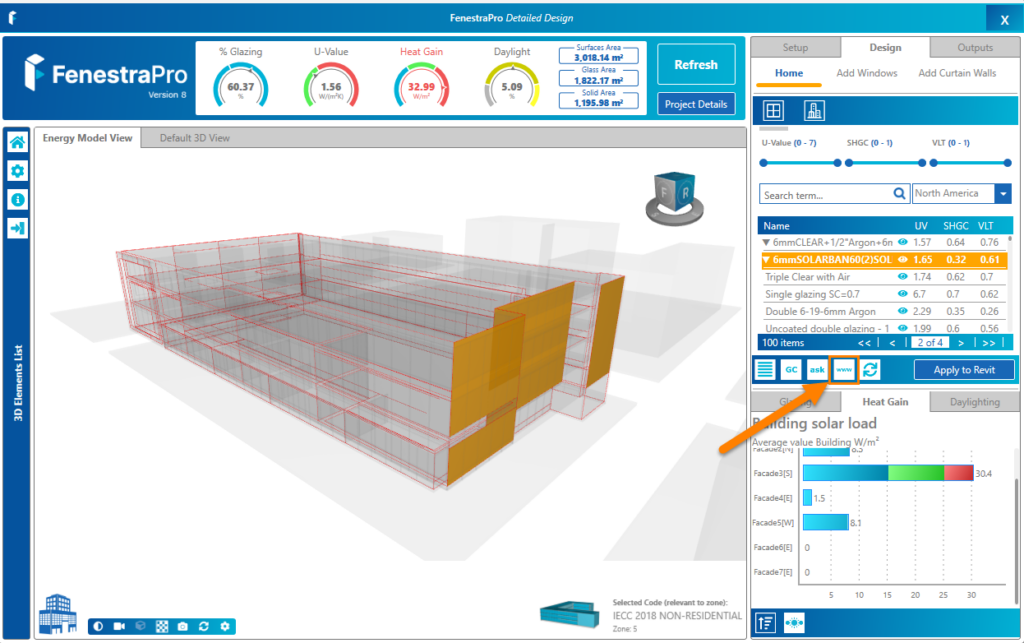
Task: Click the checkerboard transparency icon in the view toolbar
Action: (x=162, y=626)
